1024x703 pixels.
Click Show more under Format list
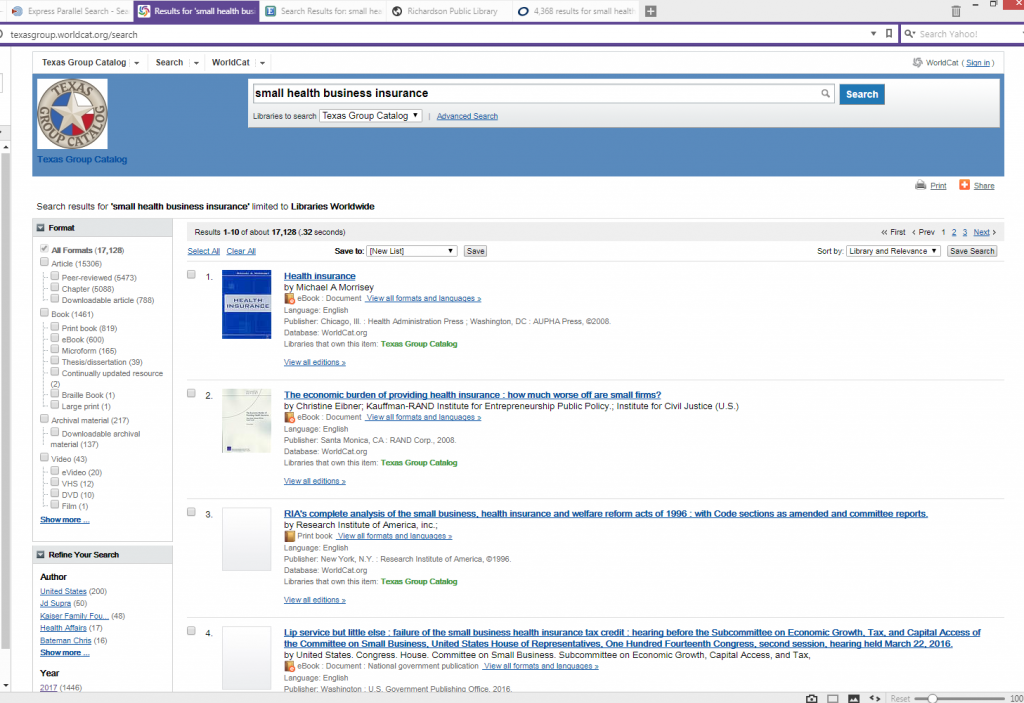[65, 520]
